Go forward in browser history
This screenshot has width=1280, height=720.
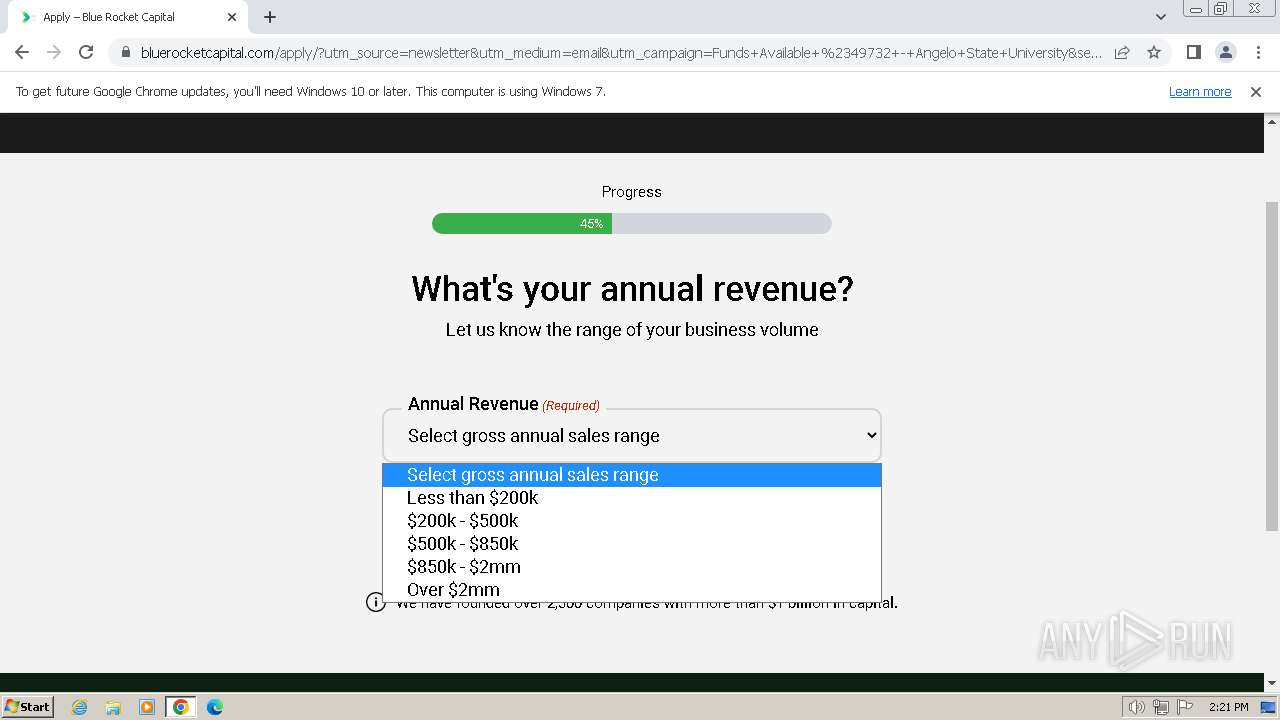click(x=54, y=52)
